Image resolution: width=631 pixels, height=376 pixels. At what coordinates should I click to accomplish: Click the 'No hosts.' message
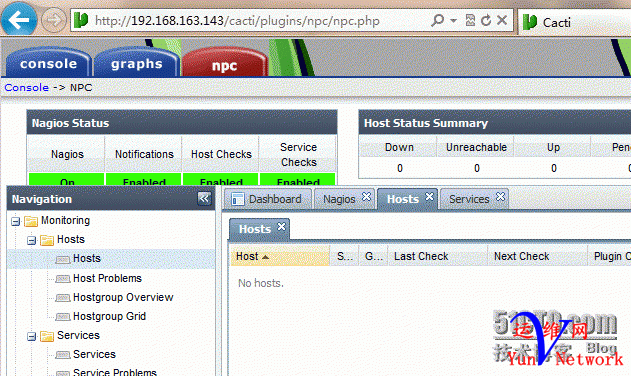(x=261, y=283)
